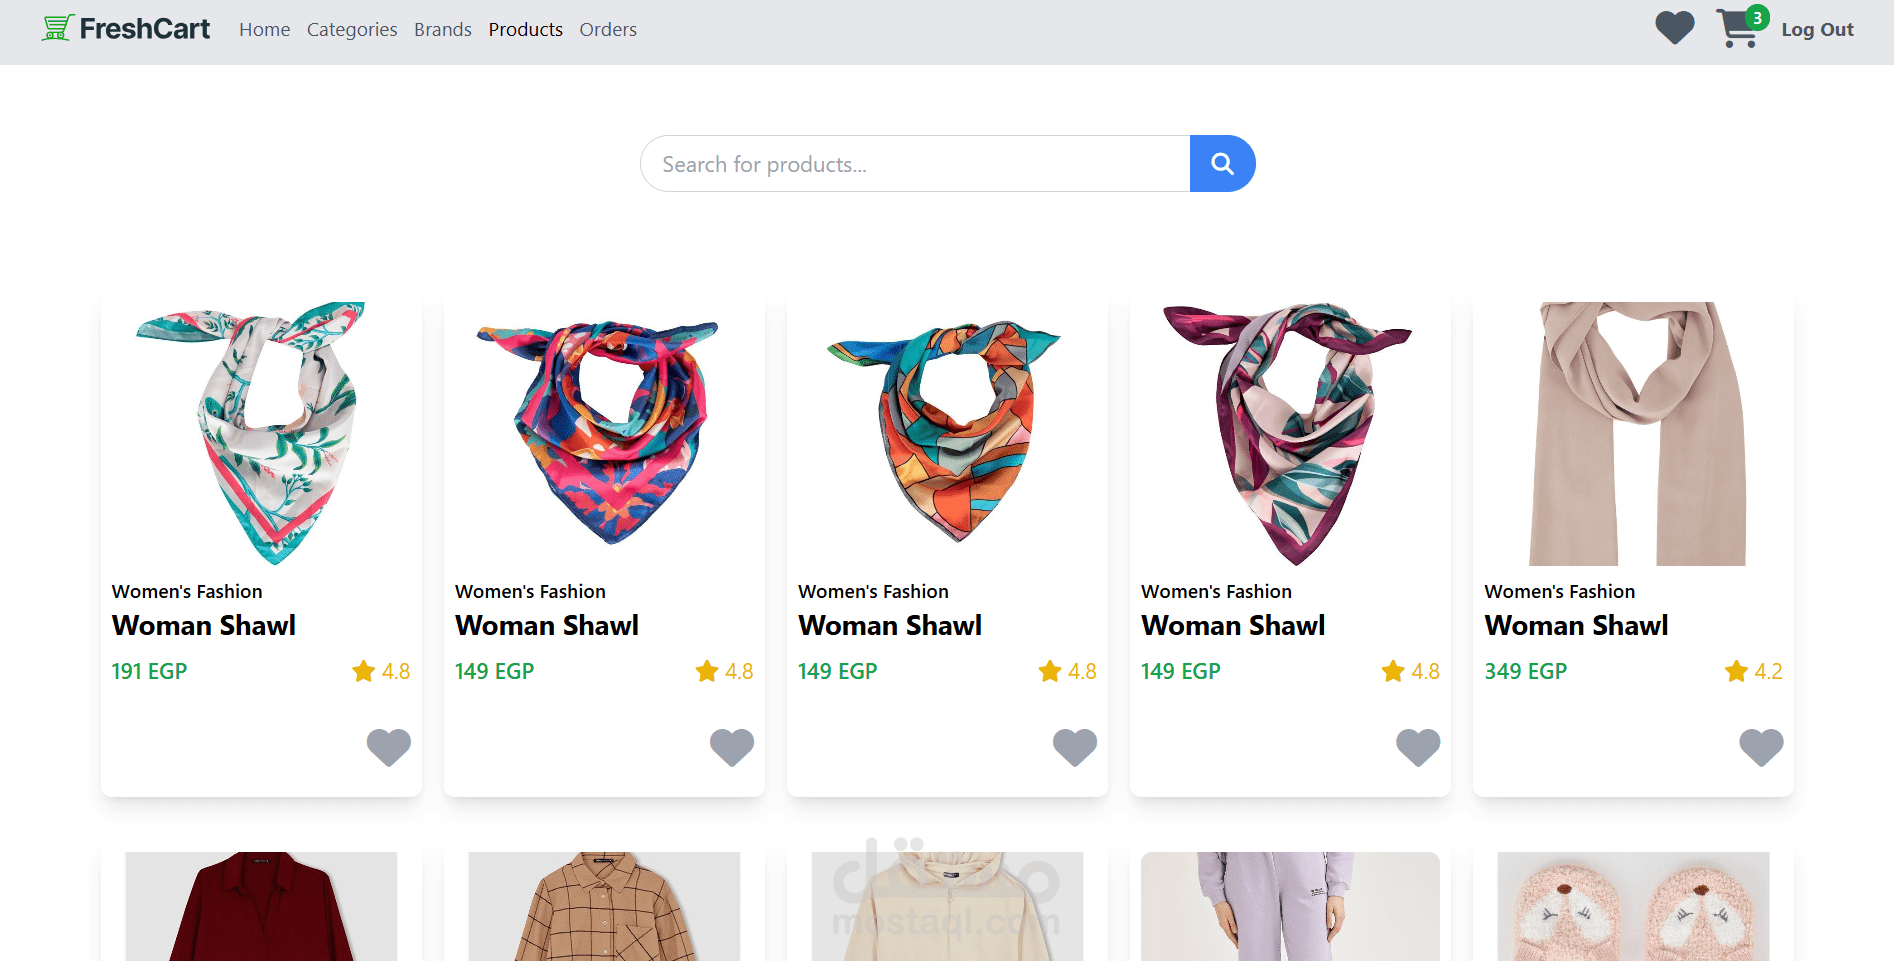Open the Categories menu item

coord(352,30)
